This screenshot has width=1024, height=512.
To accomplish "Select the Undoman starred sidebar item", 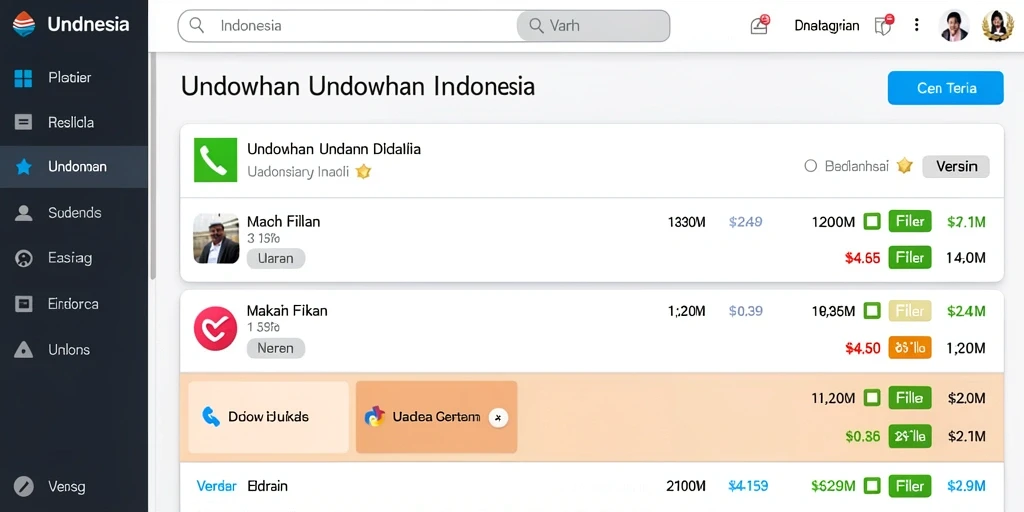I will click(x=74, y=167).
